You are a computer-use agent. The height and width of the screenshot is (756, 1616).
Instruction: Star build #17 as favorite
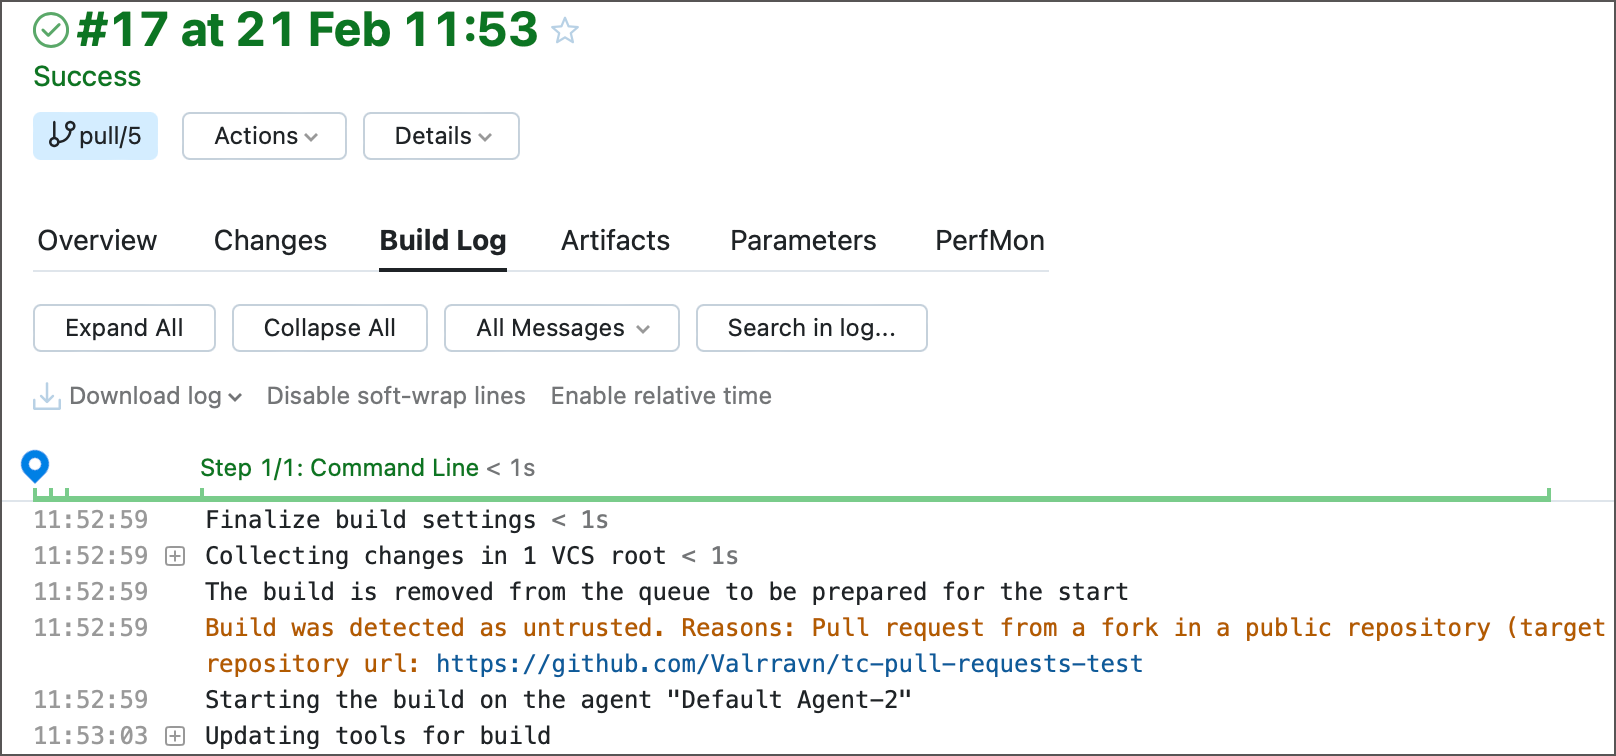(565, 31)
